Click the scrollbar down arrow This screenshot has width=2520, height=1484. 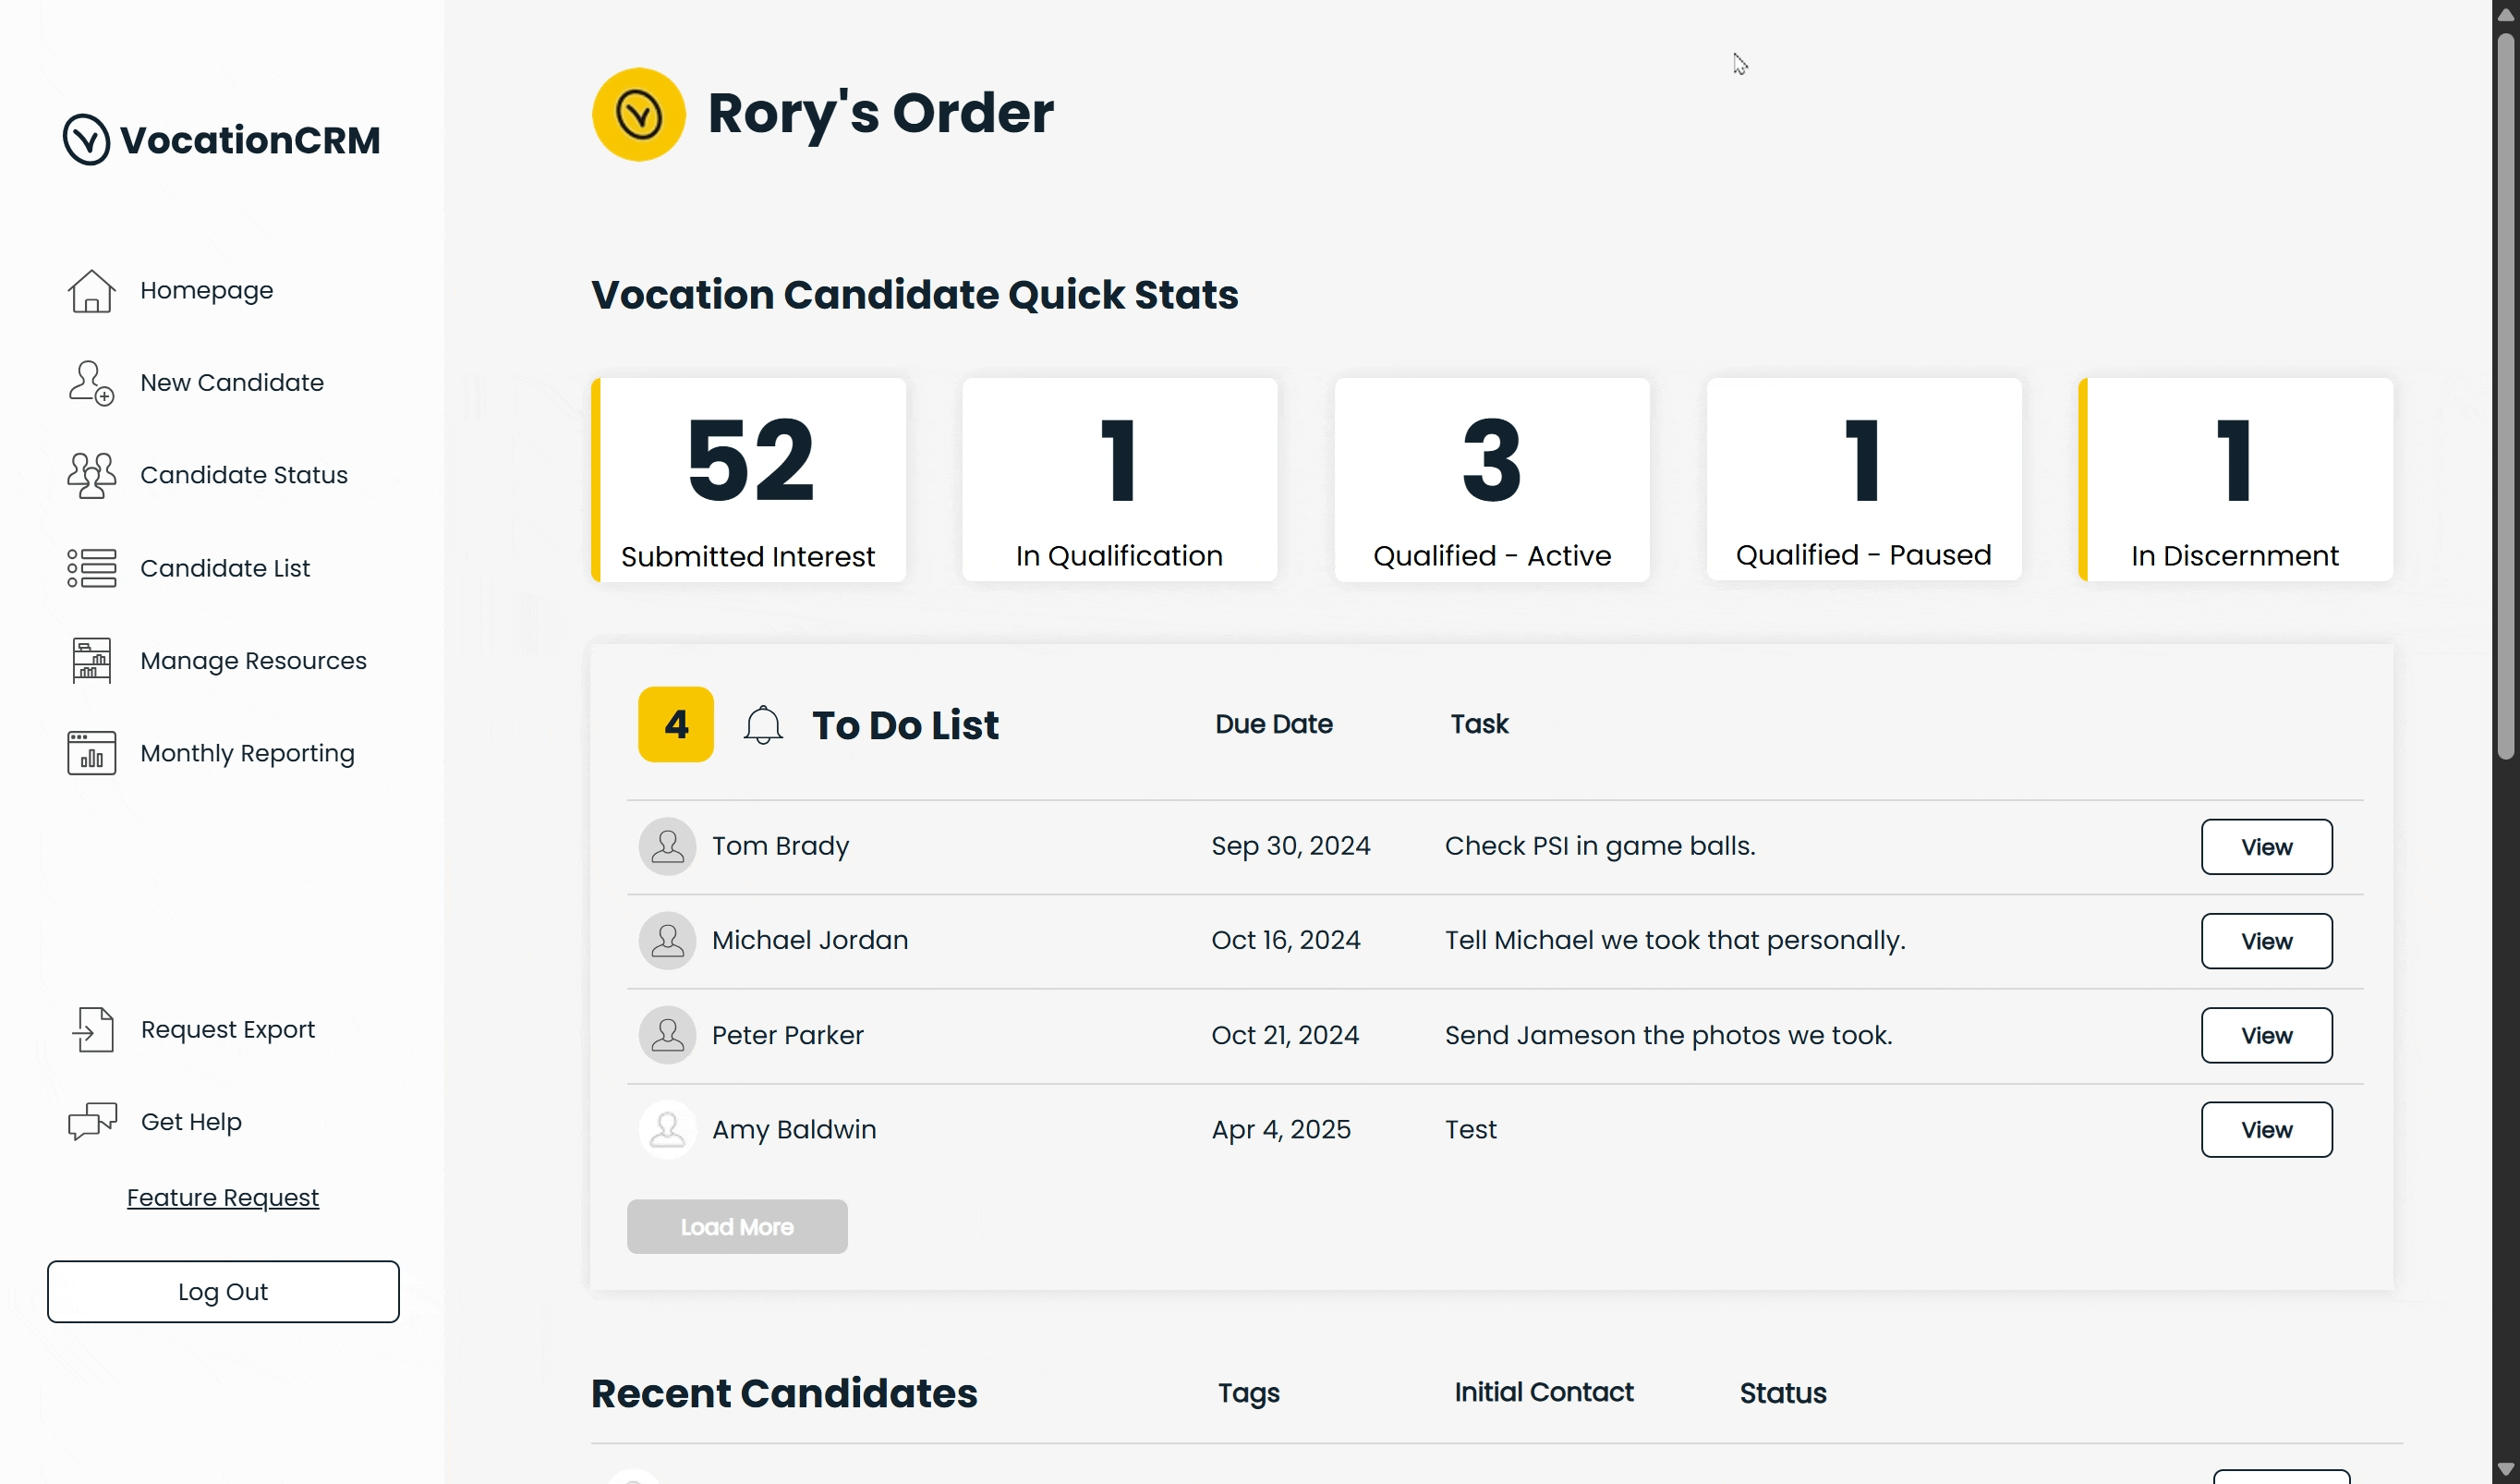tap(2505, 1470)
